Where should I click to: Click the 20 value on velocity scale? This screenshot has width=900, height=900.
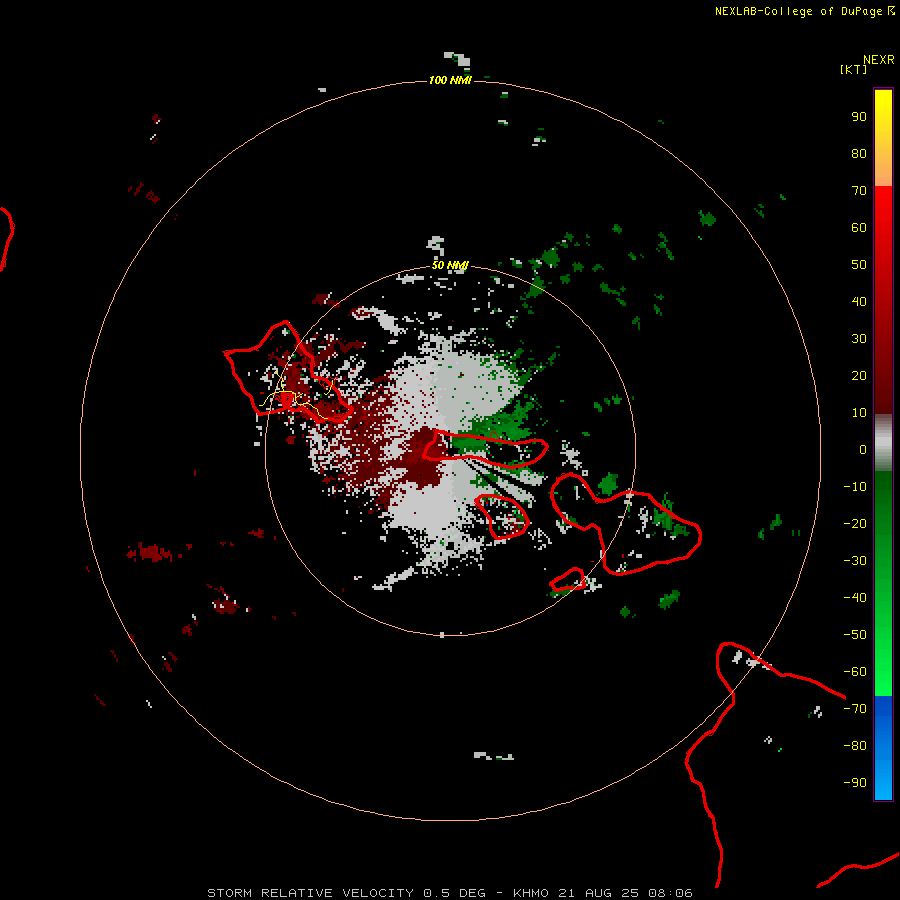coord(859,375)
